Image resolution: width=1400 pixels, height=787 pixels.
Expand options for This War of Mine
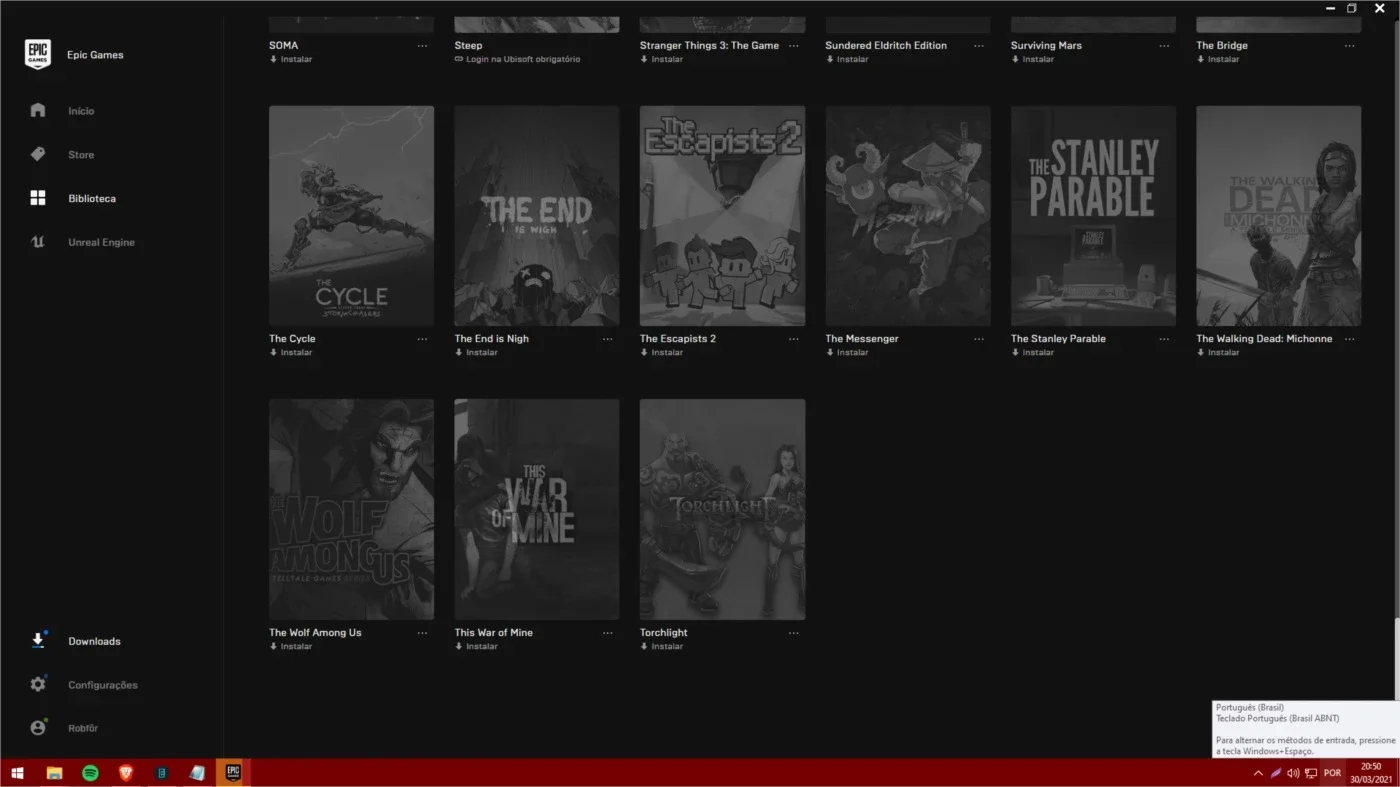[x=608, y=633]
